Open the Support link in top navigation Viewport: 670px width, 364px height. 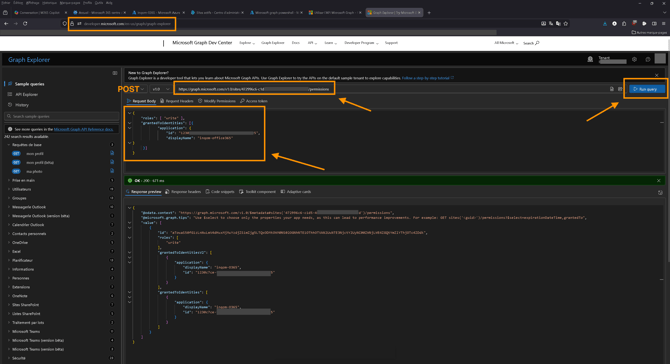click(391, 43)
